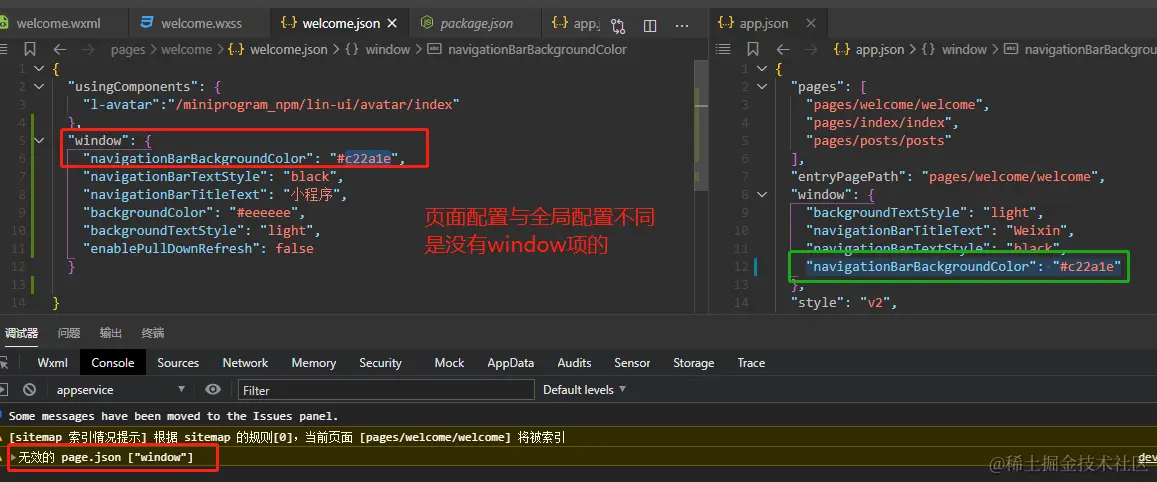Select the Console devtools tab
Image resolution: width=1157 pixels, height=482 pixels.
point(113,362)
